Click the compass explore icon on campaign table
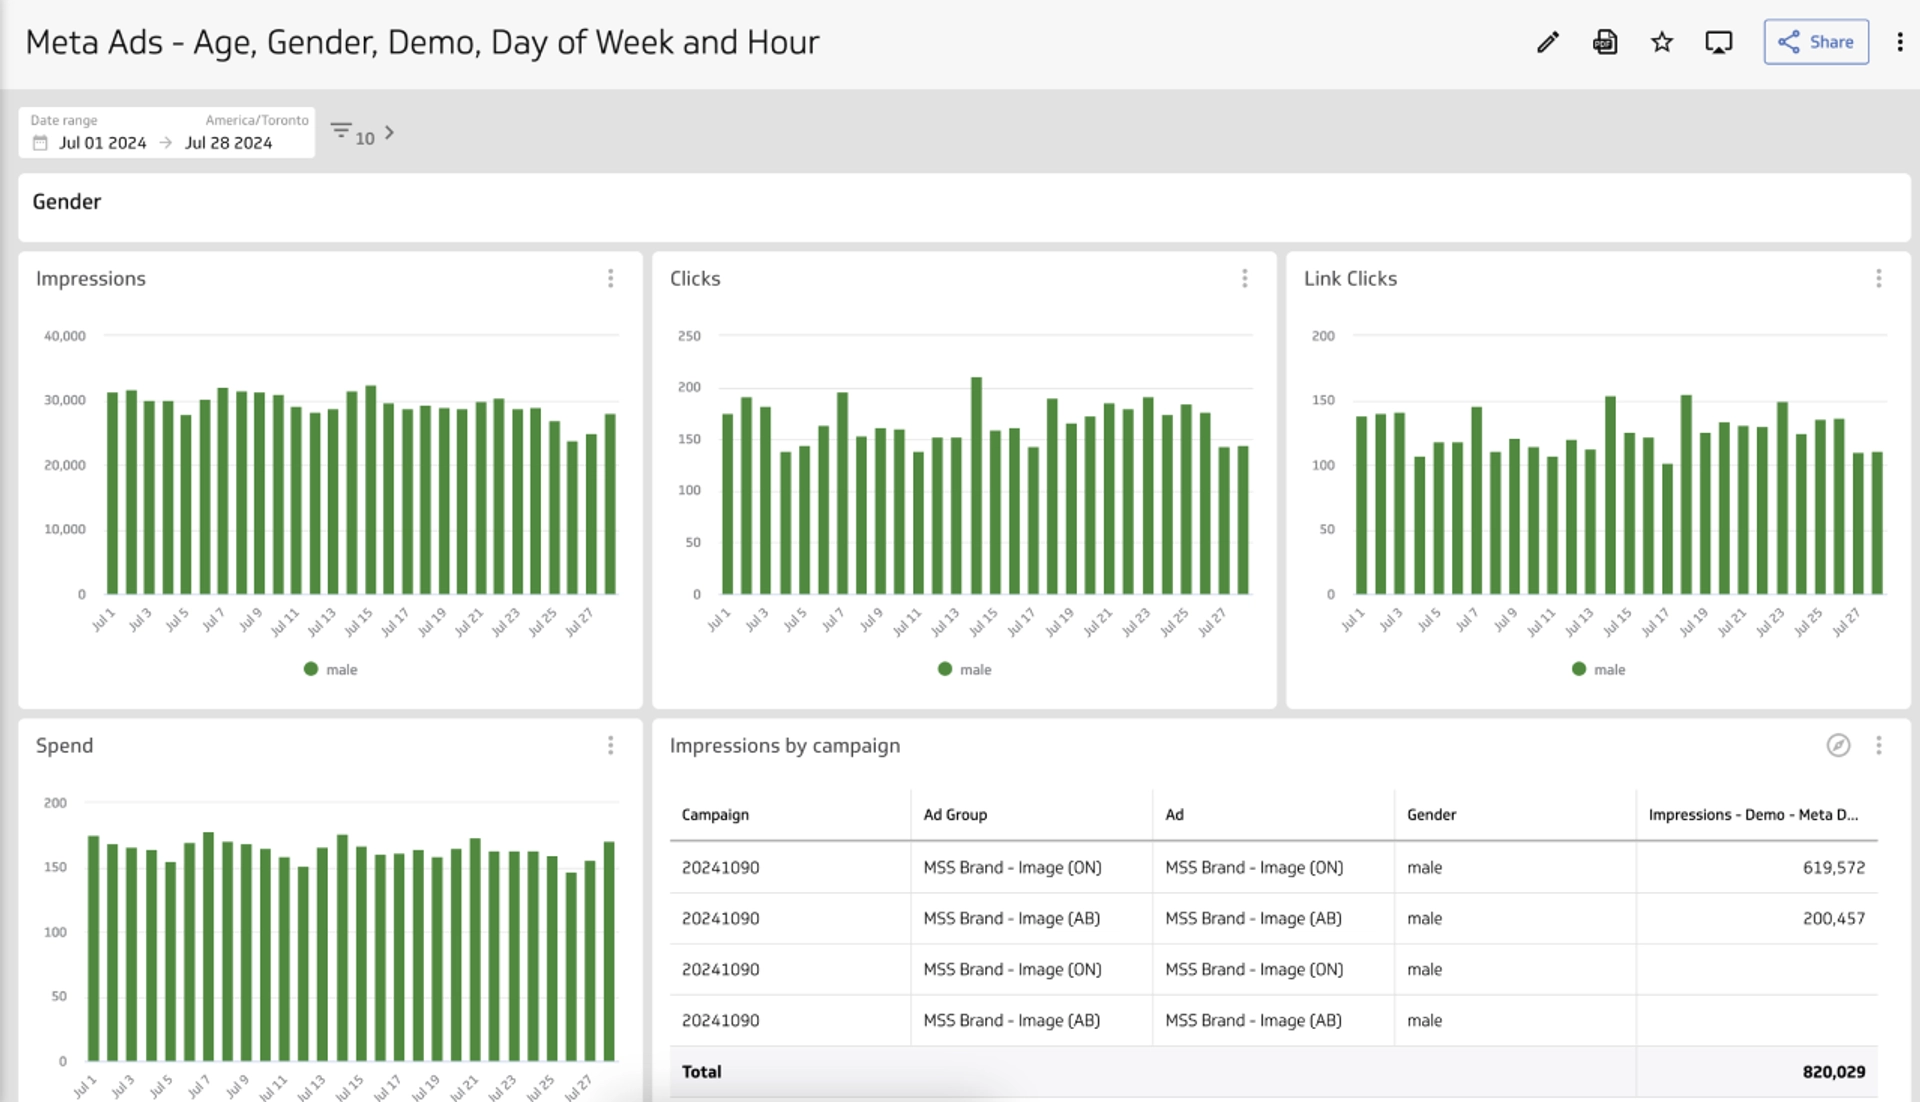Screen dimensions: 1920x1102 (1838, 745)
